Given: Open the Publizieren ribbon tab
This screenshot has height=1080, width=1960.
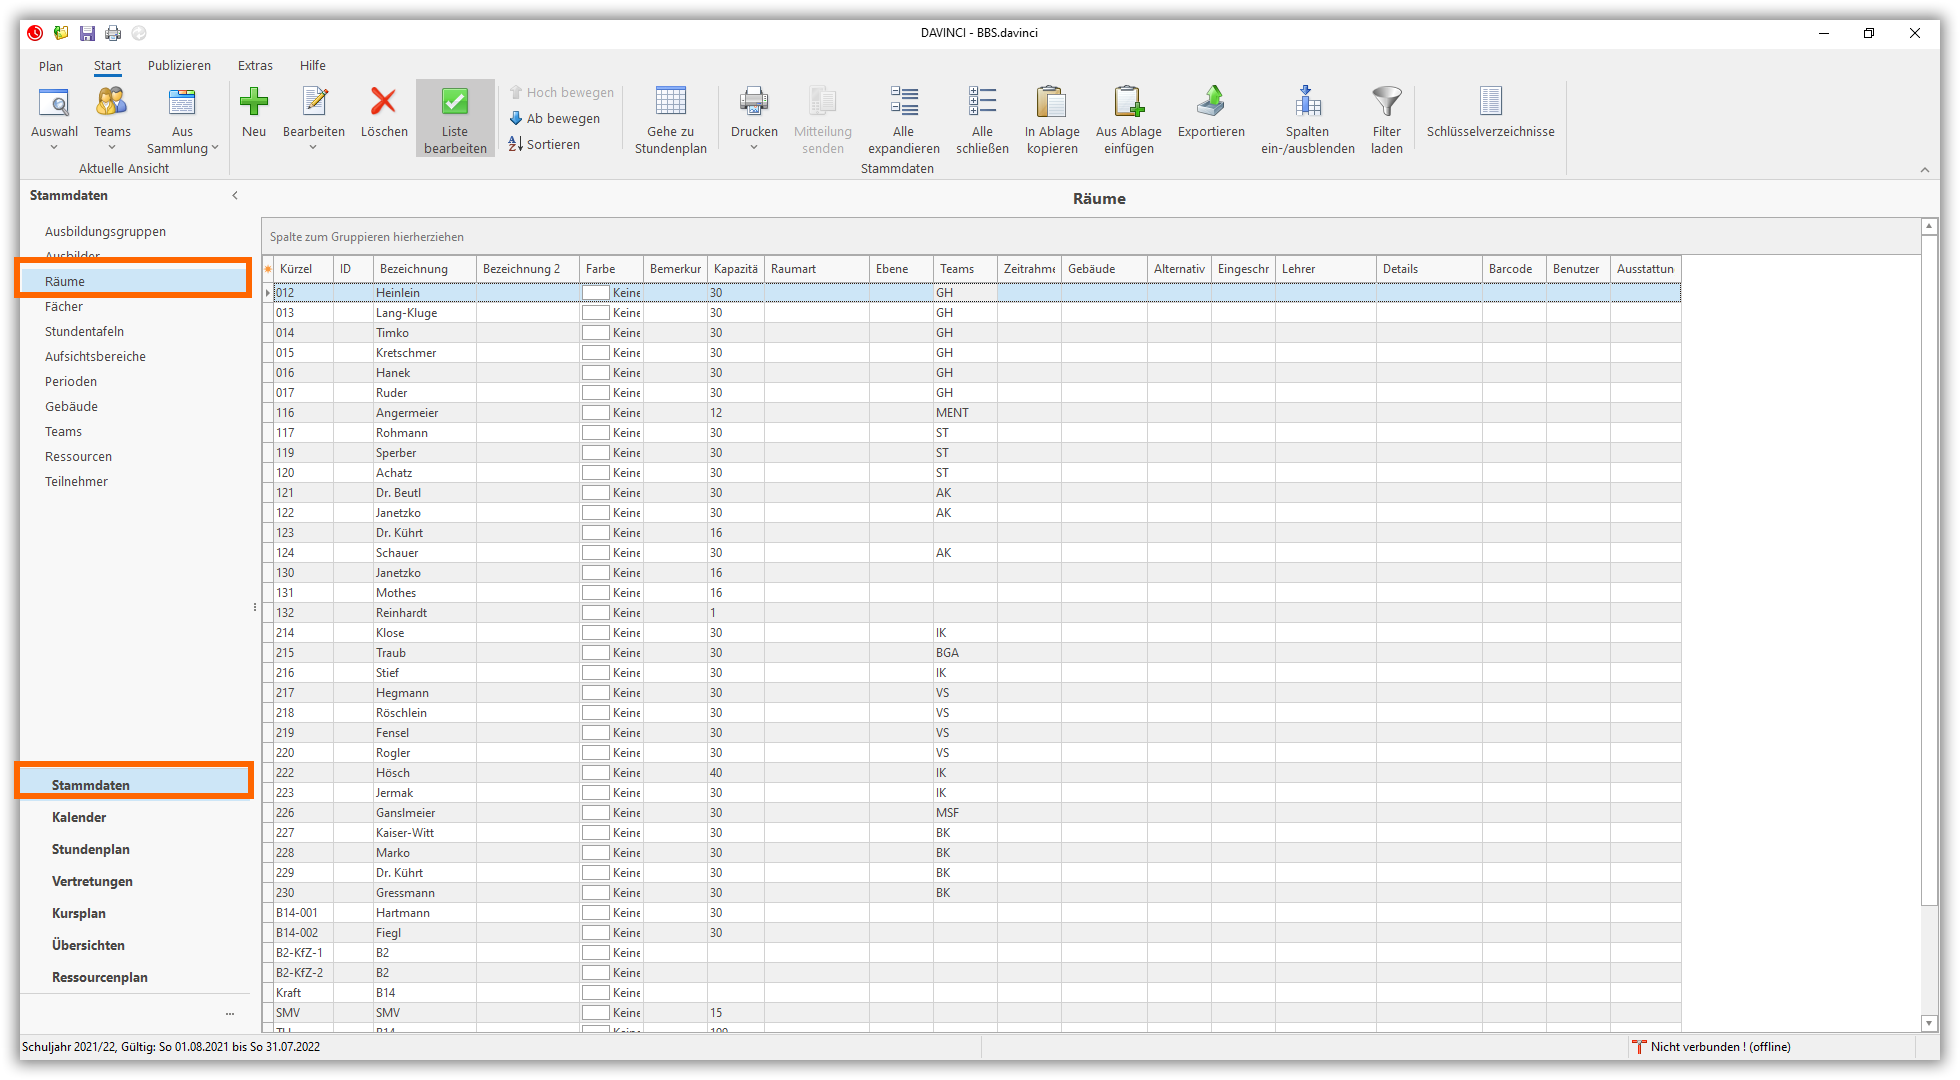Looking at the screenshot, I should [x=179, y=65].
